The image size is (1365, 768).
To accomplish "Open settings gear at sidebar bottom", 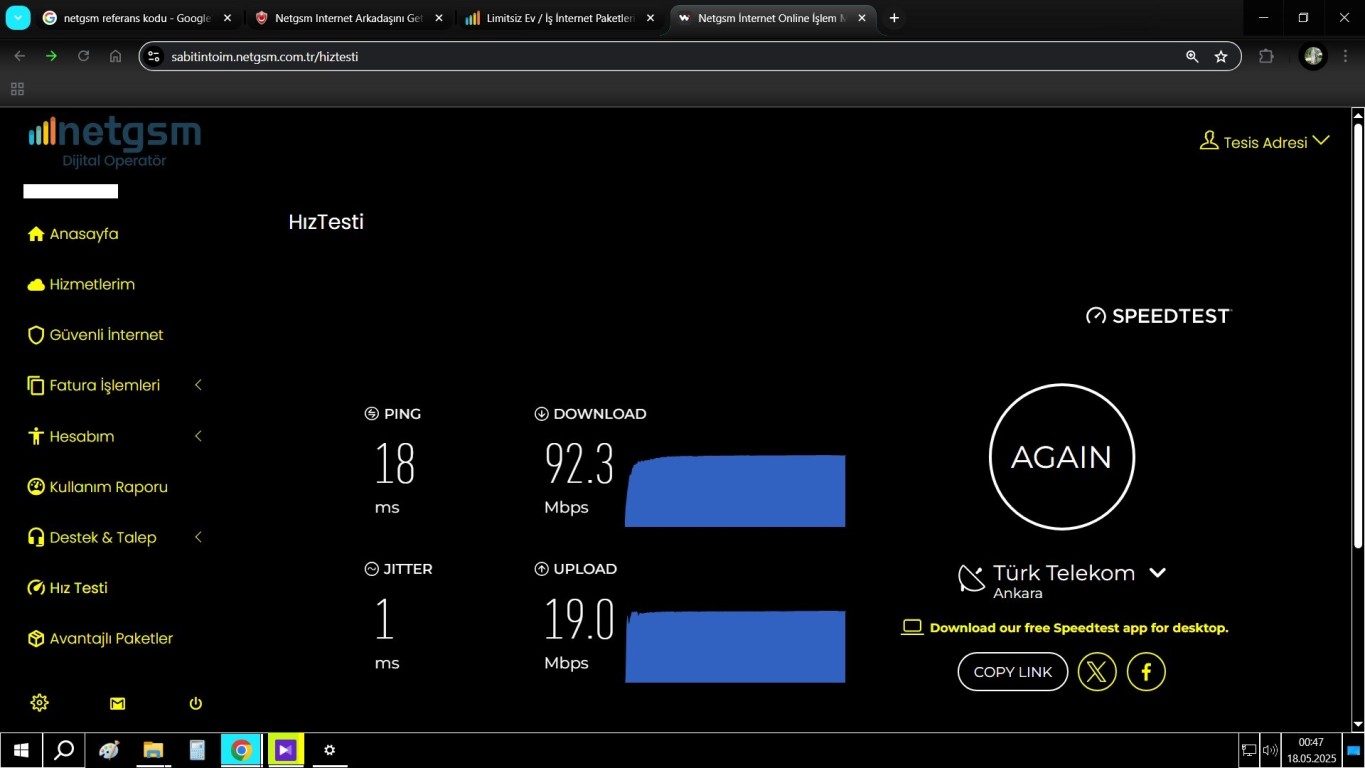I will click(39, 703).
